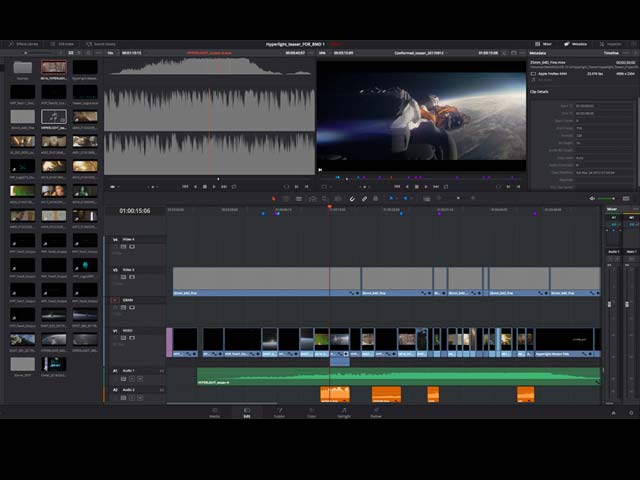This screenshot has width=640, height=480.
Task: Toggle the Sound Library panel
Action: click(101, 44)
